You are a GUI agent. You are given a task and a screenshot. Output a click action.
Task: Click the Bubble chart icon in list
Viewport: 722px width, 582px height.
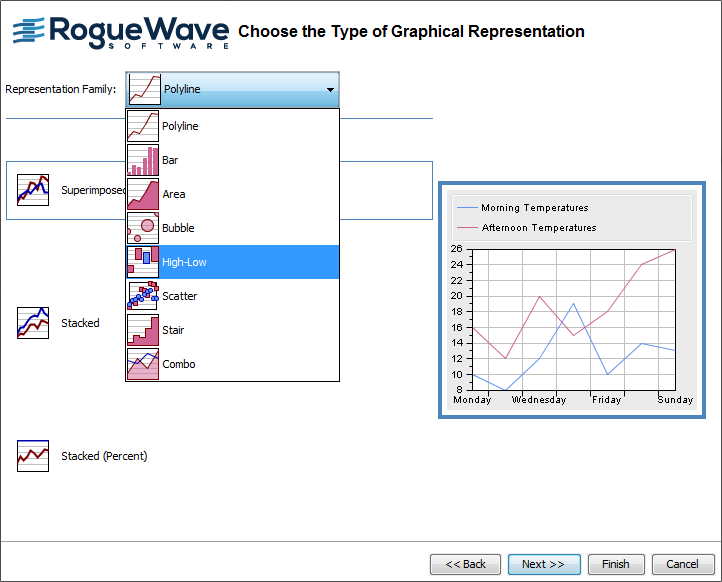point(143,229)
